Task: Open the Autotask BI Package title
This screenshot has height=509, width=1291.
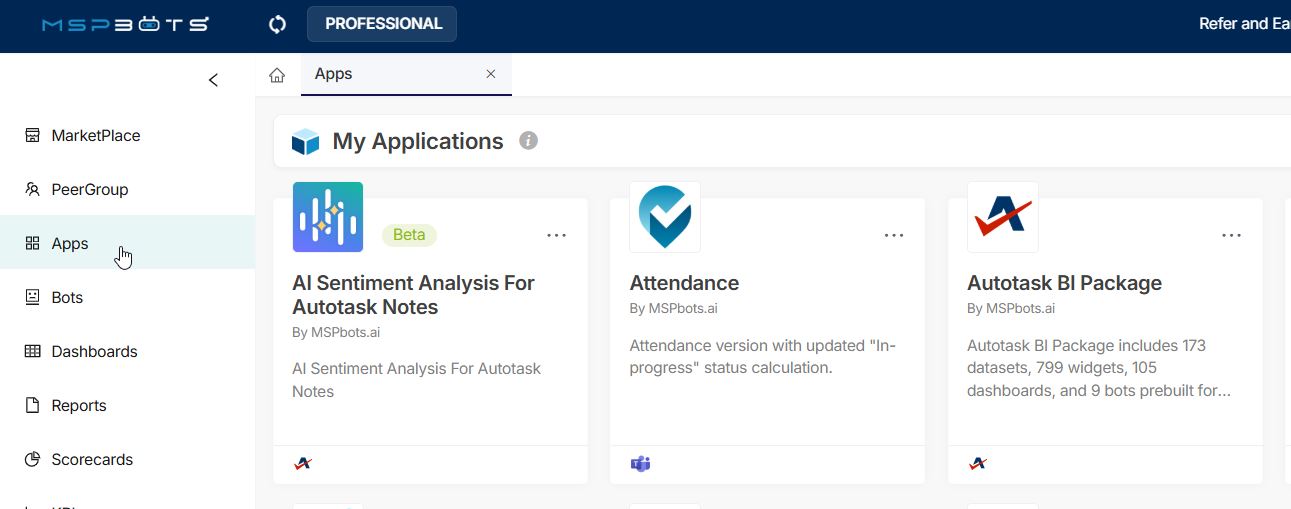Action: coord(1064,283)
